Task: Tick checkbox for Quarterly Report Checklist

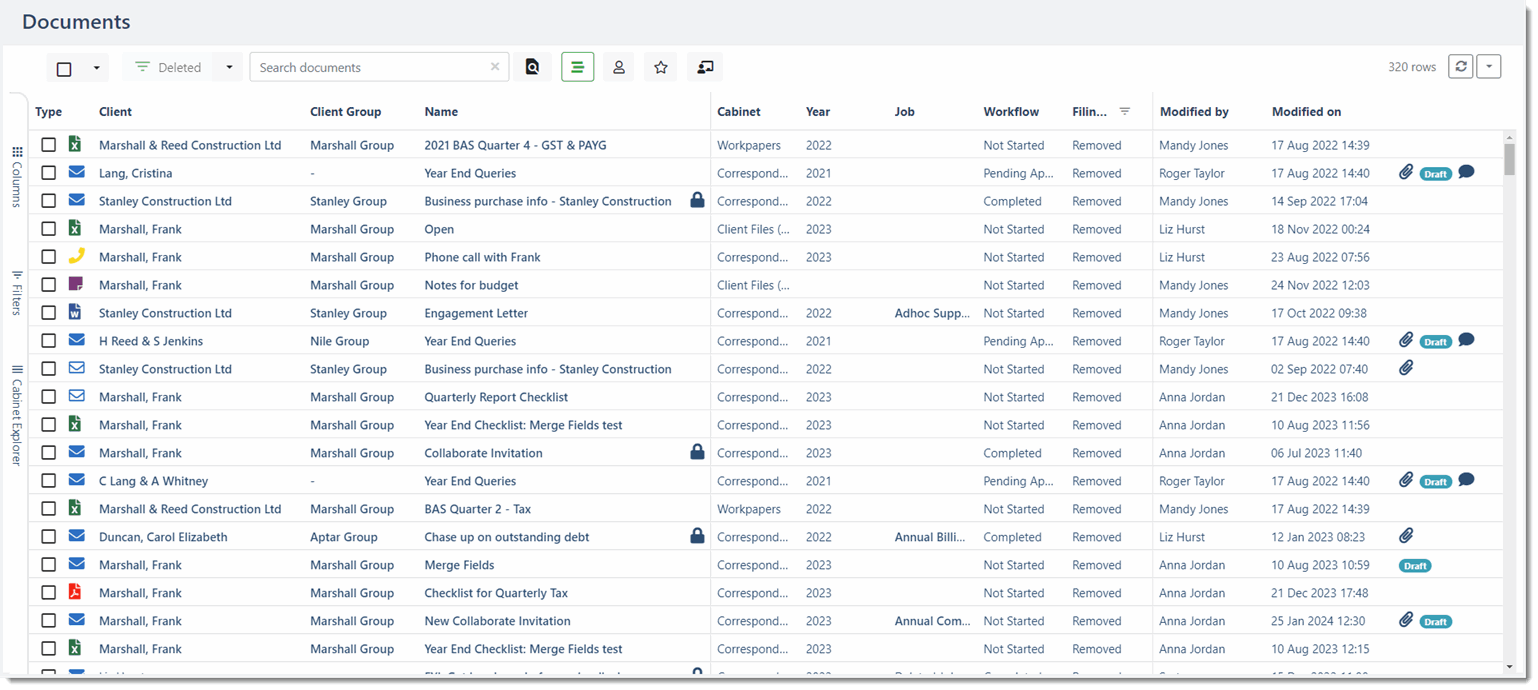Action: coord(48,397)
